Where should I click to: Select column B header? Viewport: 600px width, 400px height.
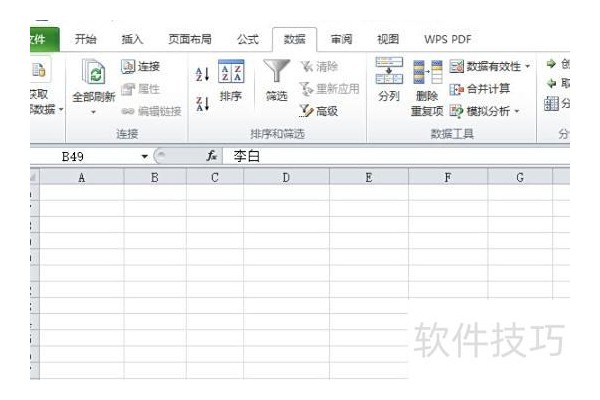(155, 178)
